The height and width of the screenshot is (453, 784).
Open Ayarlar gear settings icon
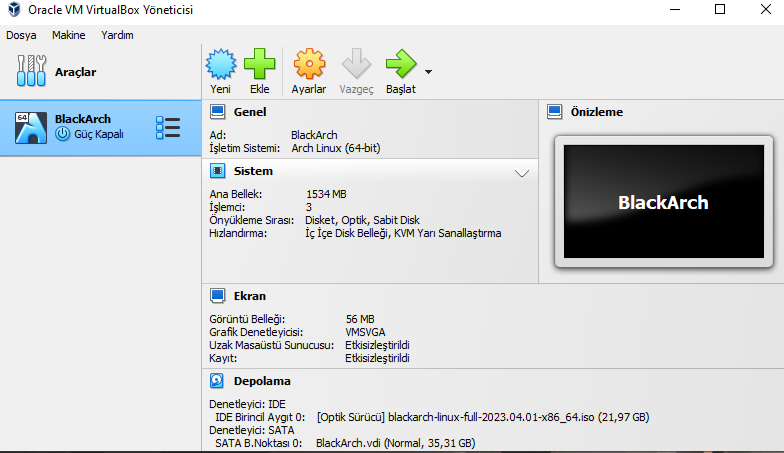(309, 64)
